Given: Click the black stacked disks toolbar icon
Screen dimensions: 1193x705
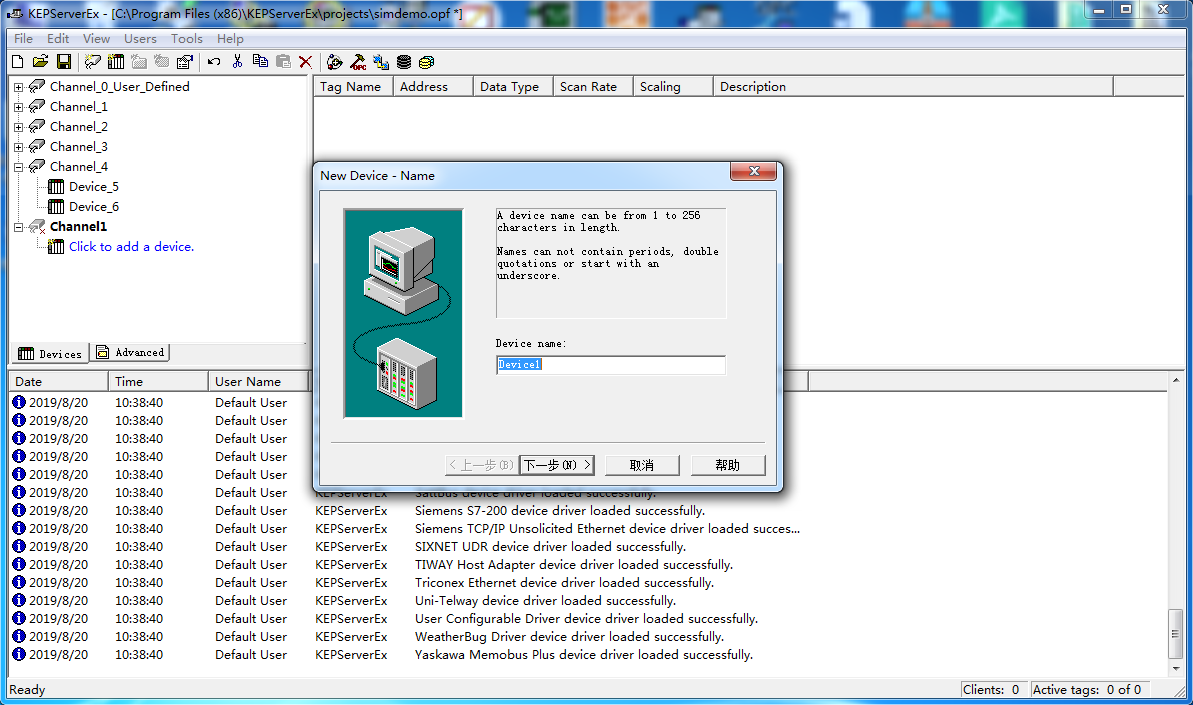Looking at the screenshot, I should (404, 62).
